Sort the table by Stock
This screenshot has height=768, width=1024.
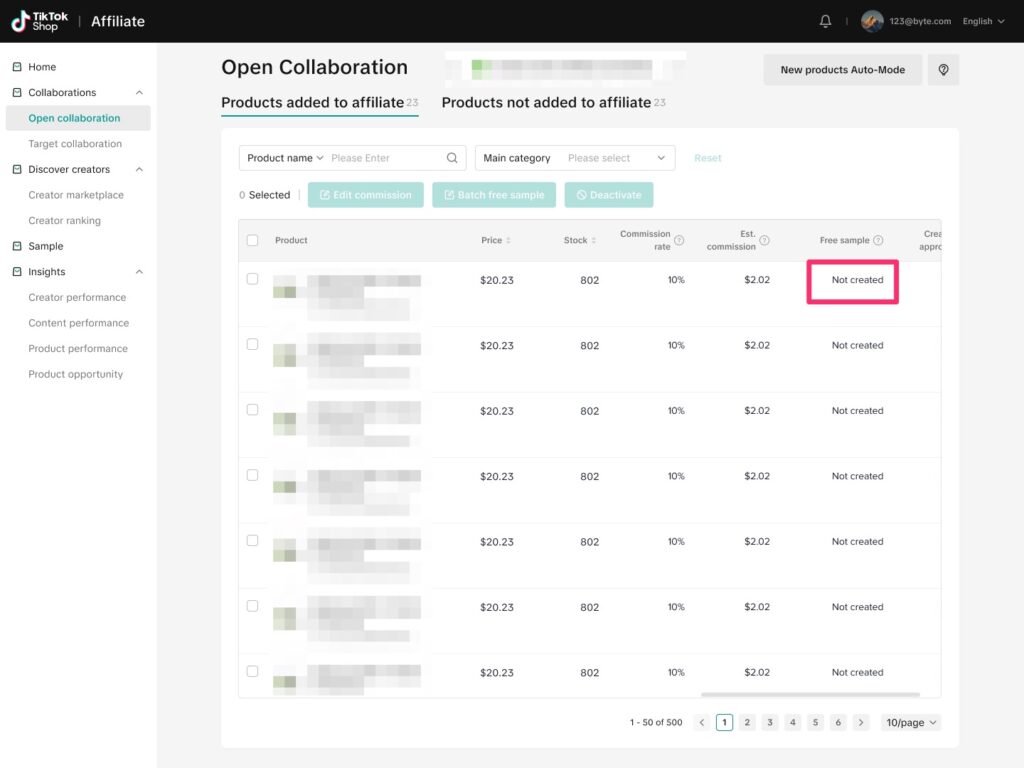[594, 240]
